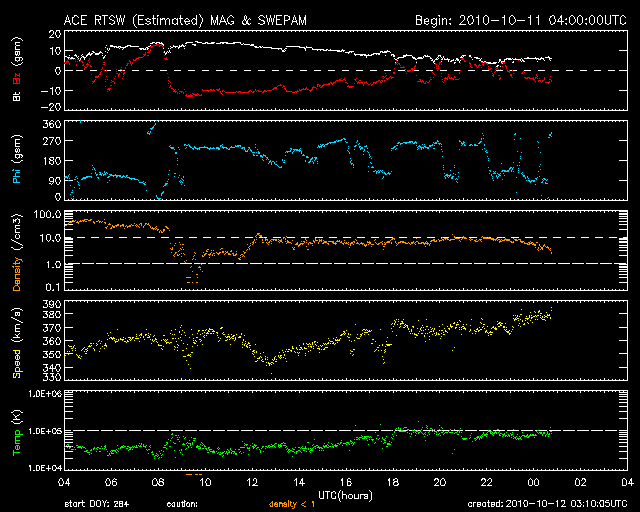Click the '-20' value on the Bt Bz axis
Viewport: 640px width, 512px height.
tap(51, 107)
